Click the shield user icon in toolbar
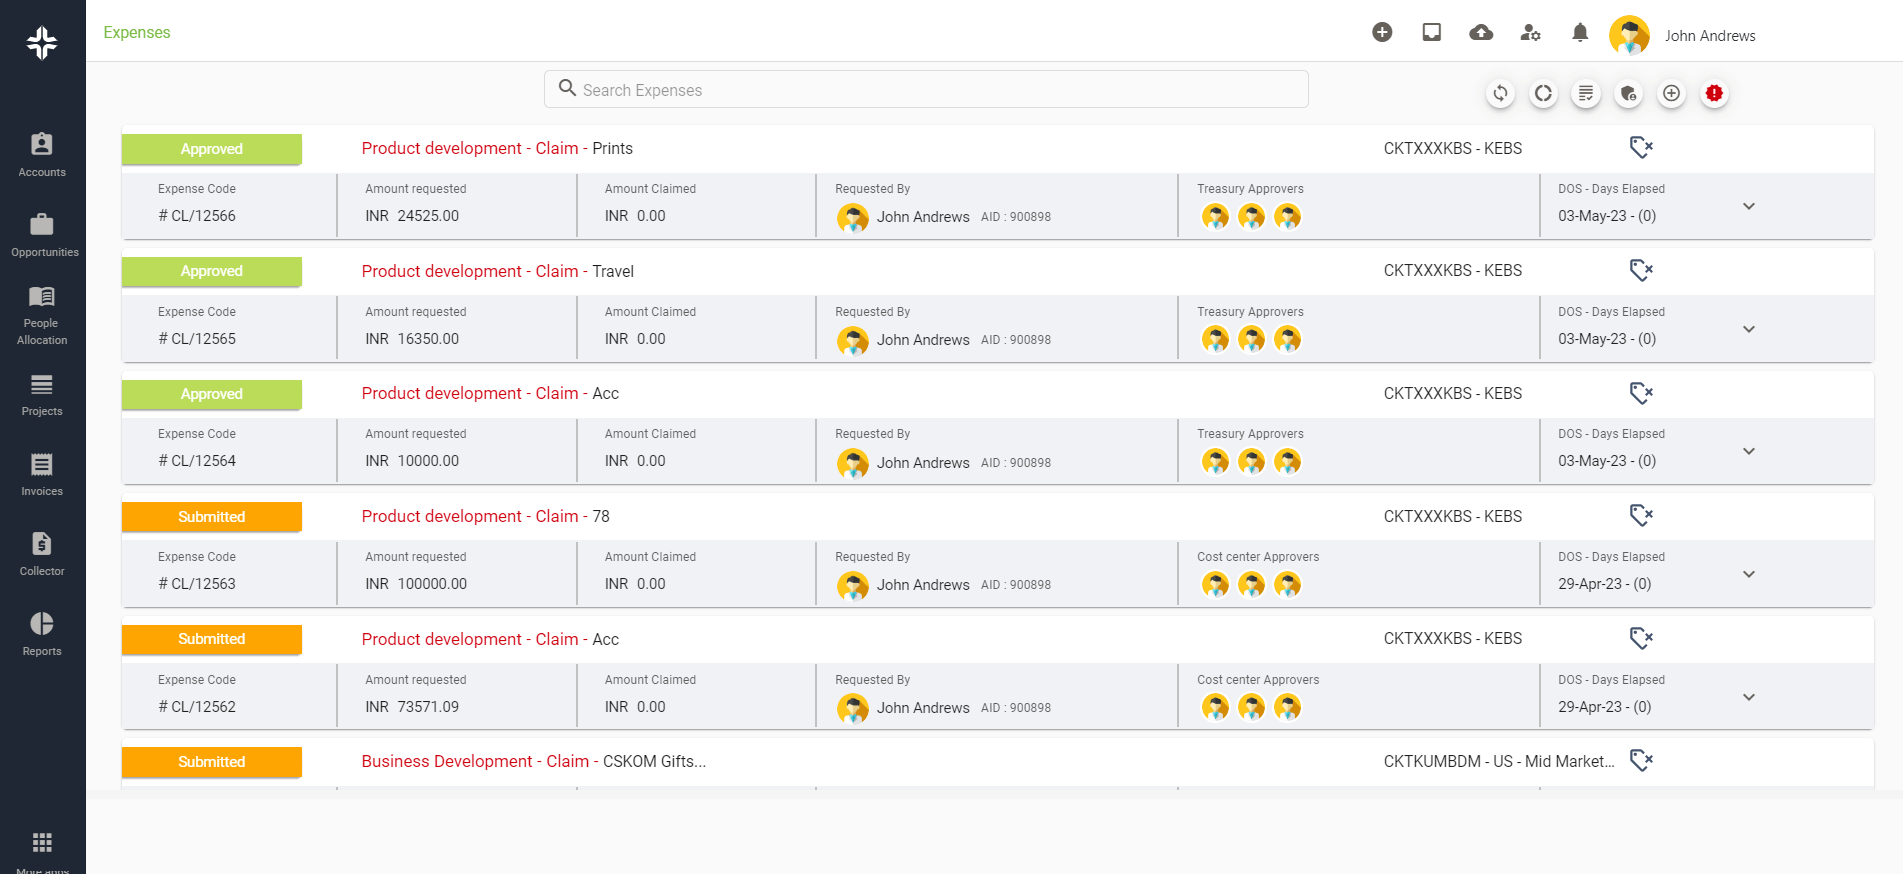 [1629, 93]
